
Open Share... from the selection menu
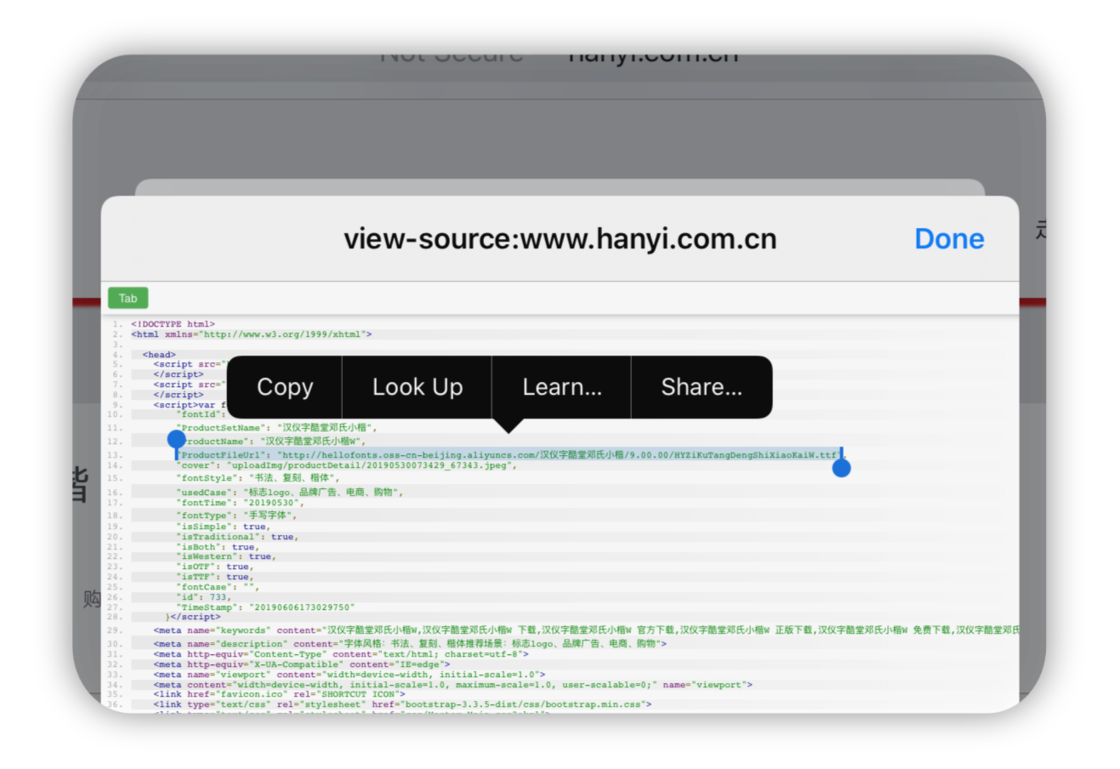(701, 388)
